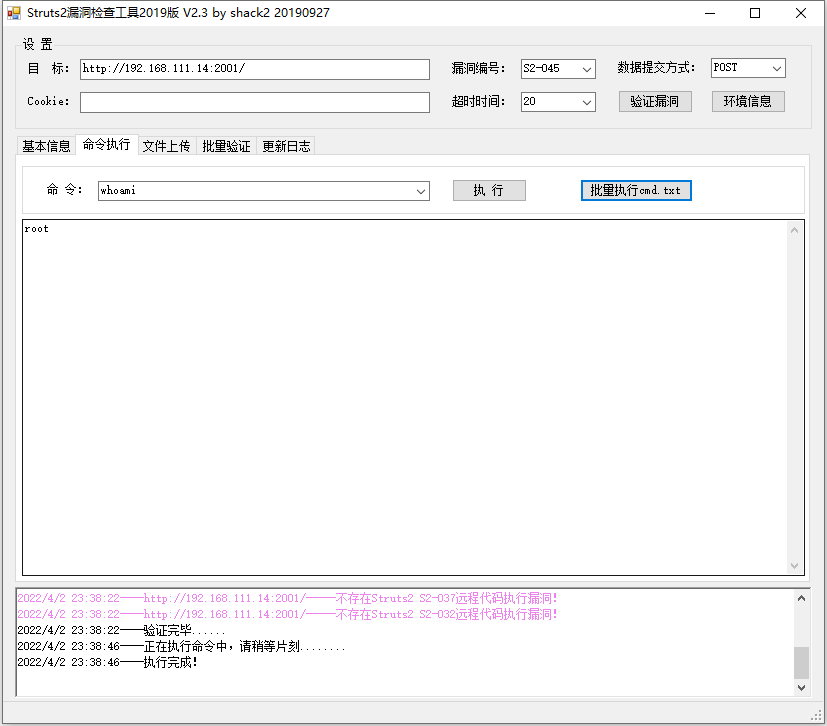Click the 执行完成 log line
This screenshot has width=827, height=726.
108,662
